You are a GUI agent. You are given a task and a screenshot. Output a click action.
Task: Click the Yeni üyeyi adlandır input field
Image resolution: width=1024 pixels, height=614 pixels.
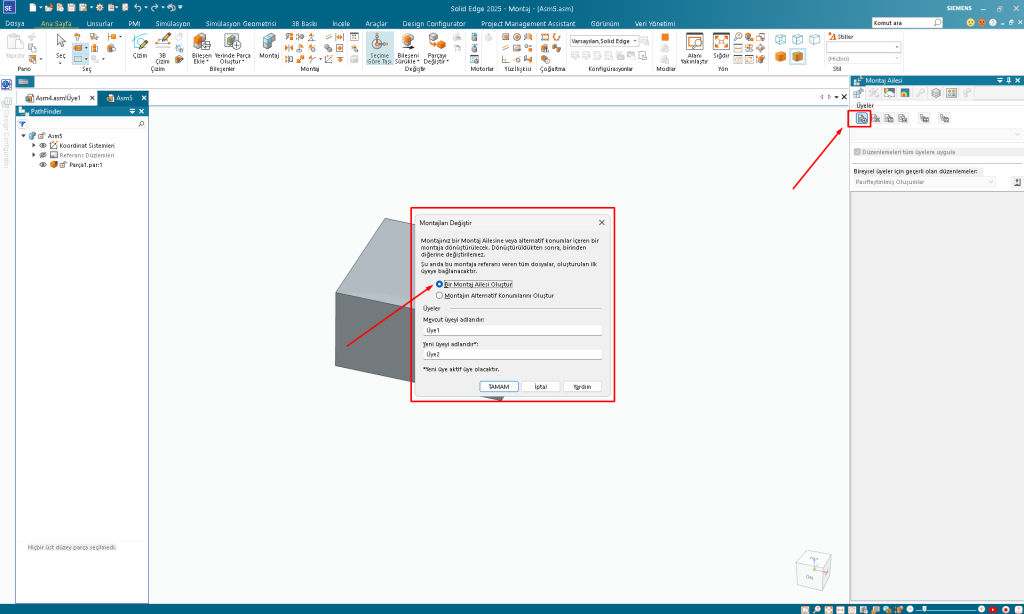512,354
